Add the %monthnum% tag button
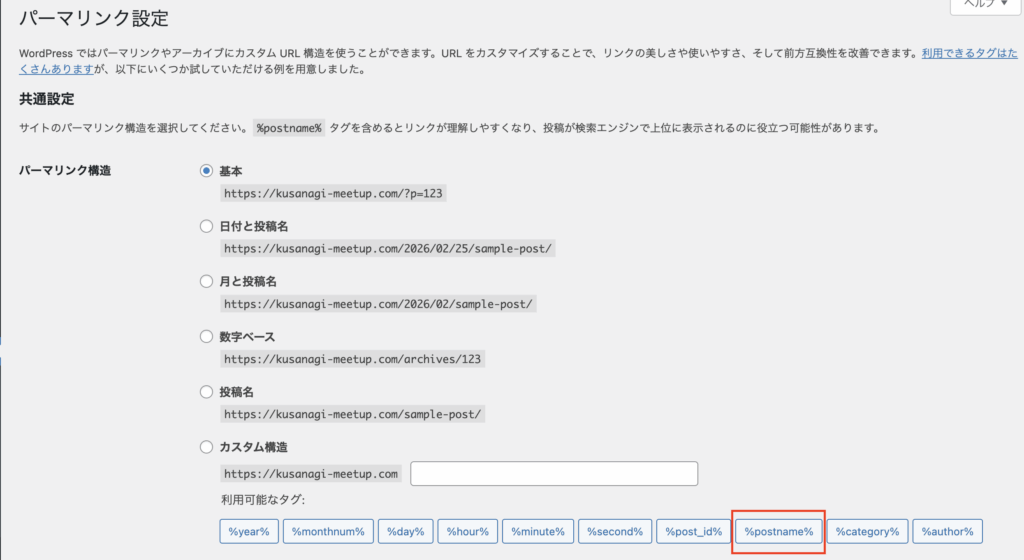 coord(329,531)
